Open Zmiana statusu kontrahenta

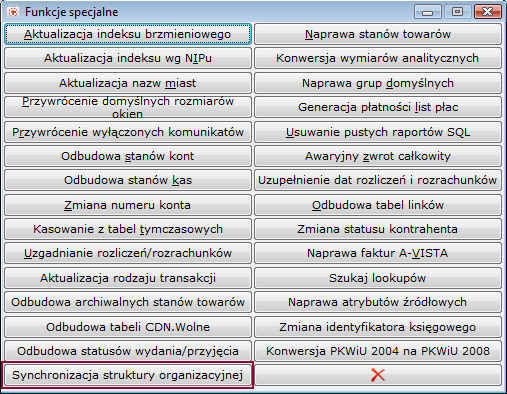pos(378,229)
